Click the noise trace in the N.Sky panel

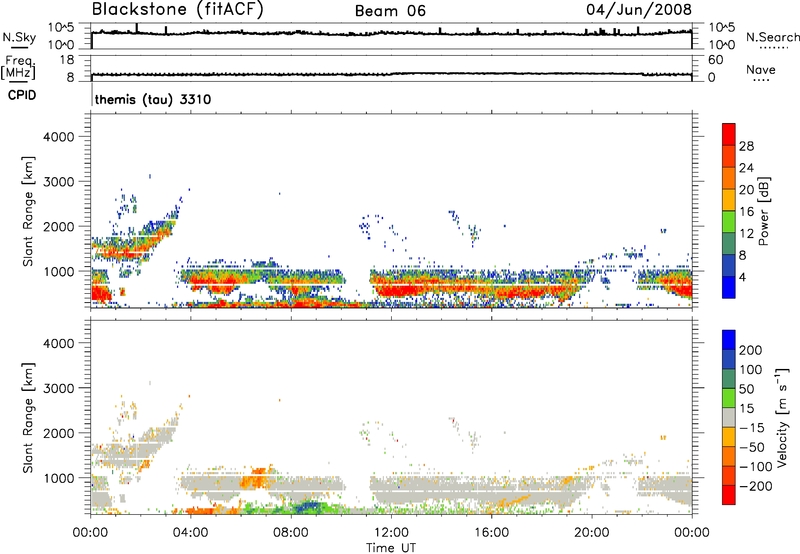(391, 33)
